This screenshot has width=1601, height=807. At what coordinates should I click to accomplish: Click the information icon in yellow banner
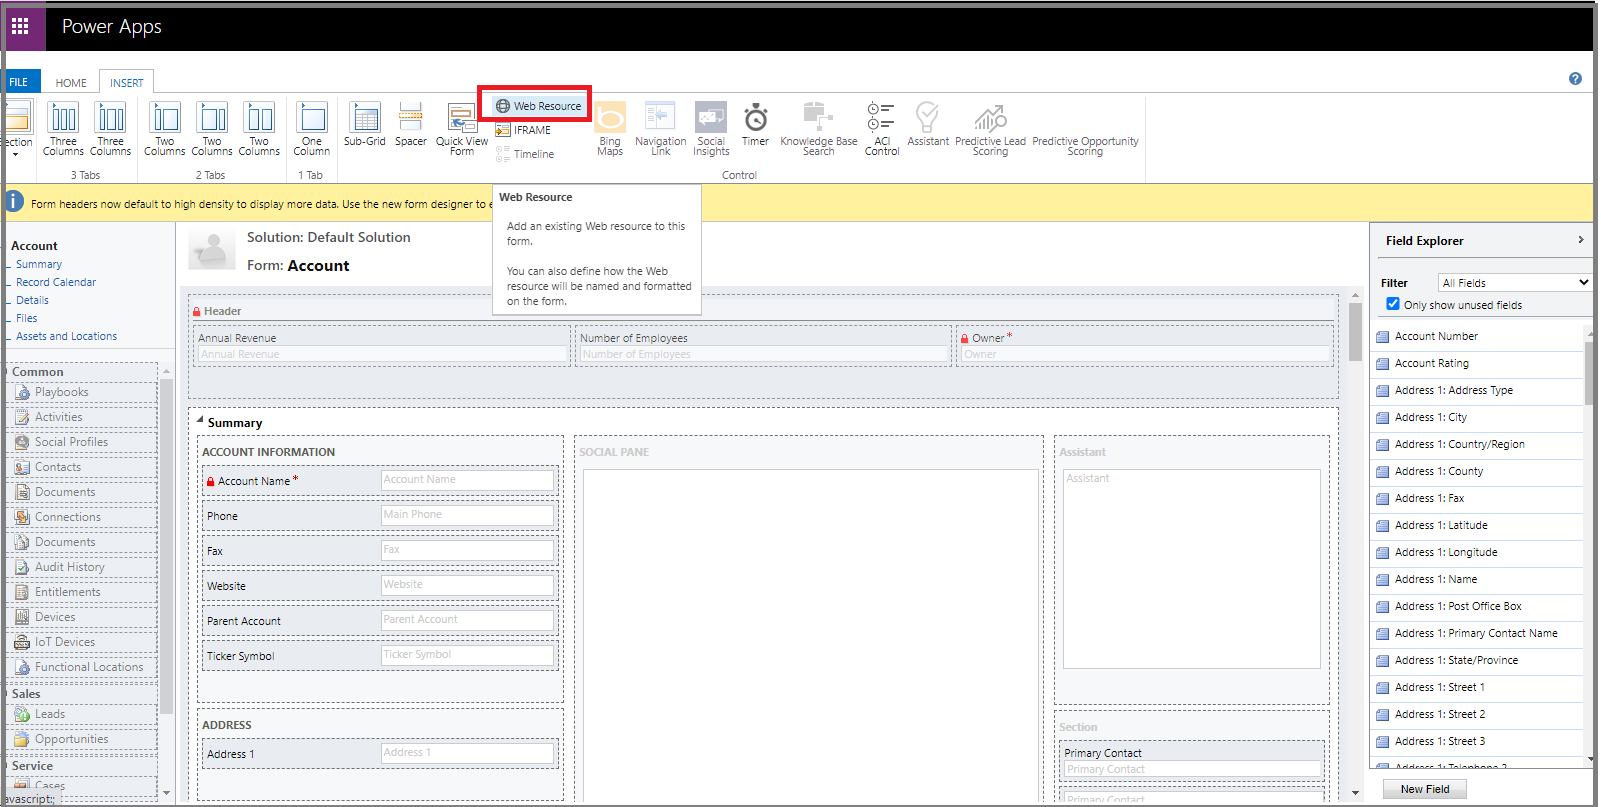(14, 201)
